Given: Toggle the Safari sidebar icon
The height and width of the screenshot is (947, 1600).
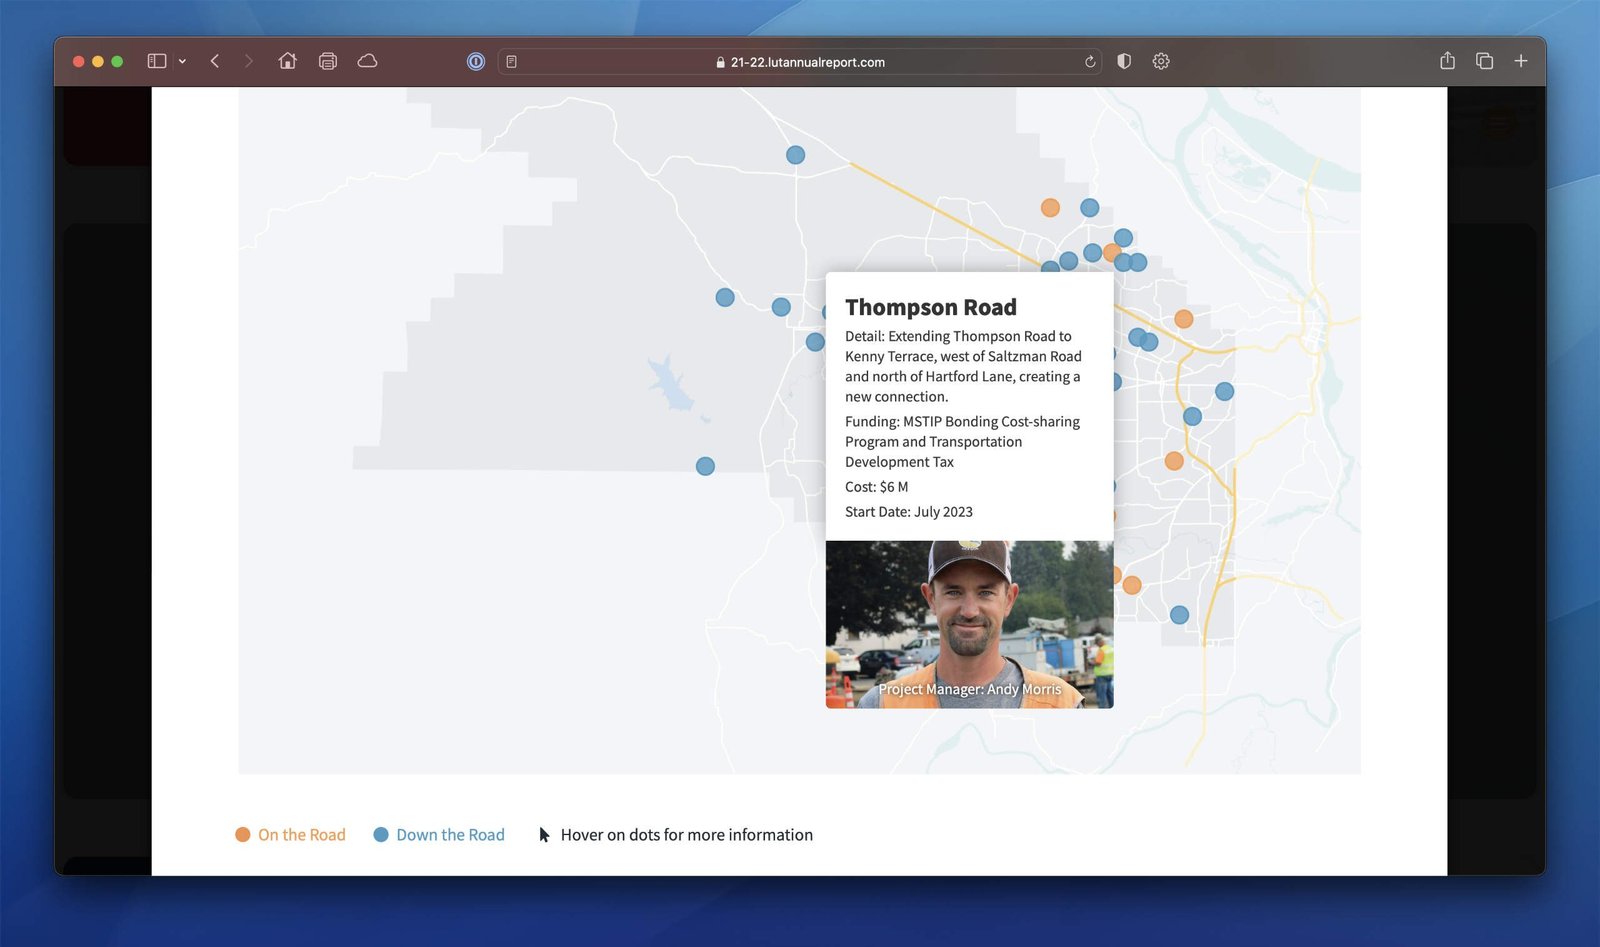Looking at the screenshot, I should [156, 61].
